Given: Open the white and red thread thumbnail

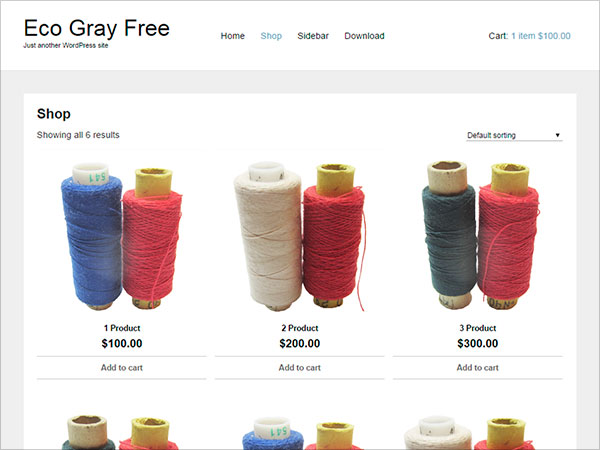Looking at the screenshot, I should [x=299, y=236].
